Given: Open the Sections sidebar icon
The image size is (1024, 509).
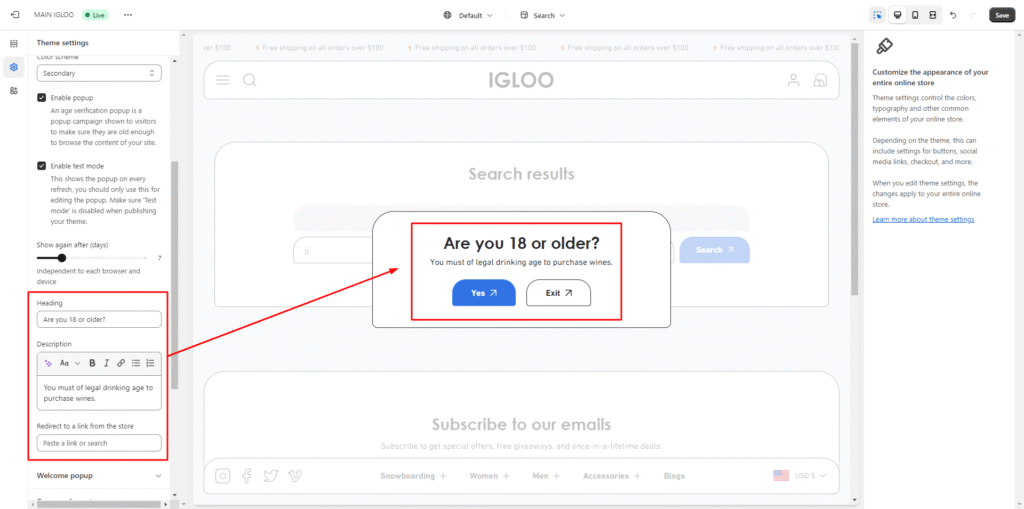Looking at the screenshot, I should pyautogui.click(x=14, y=44).
